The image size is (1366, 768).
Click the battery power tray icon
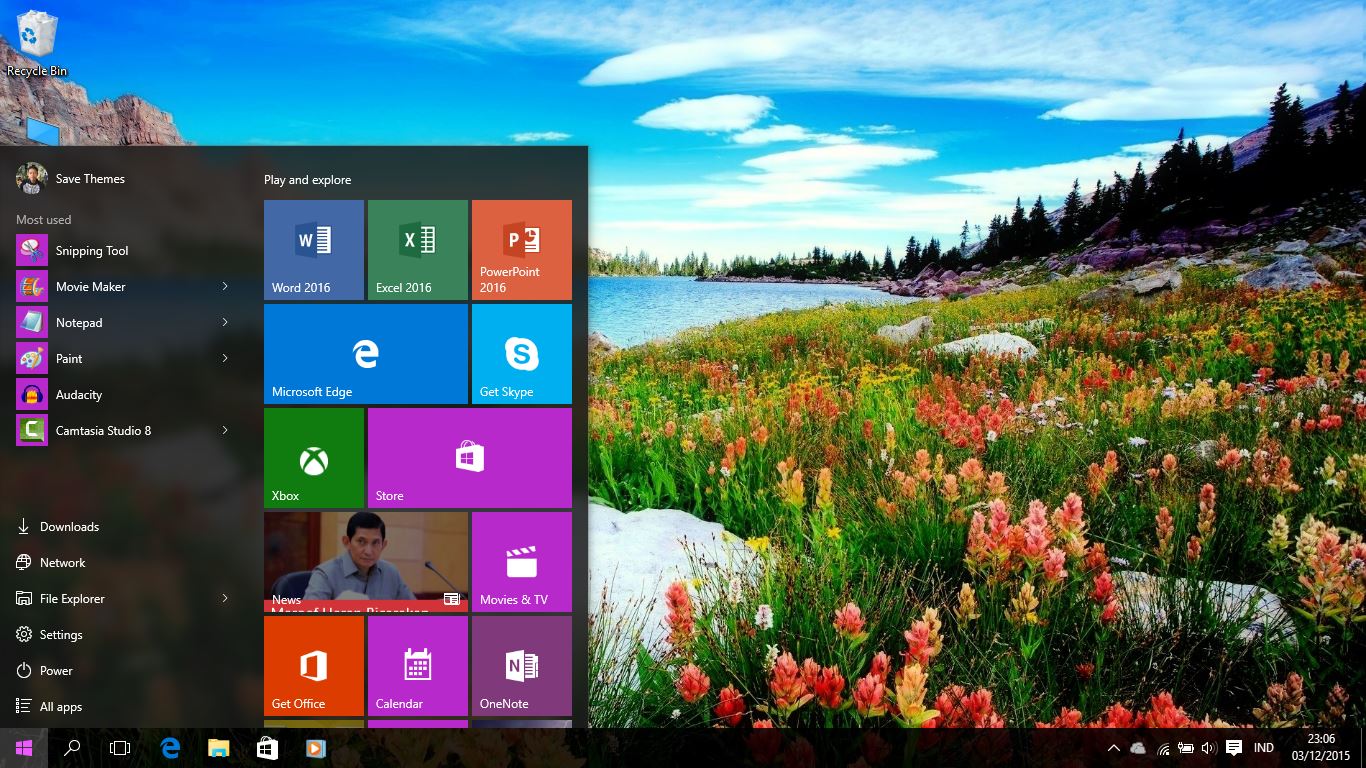click(x=1186, y=748)
